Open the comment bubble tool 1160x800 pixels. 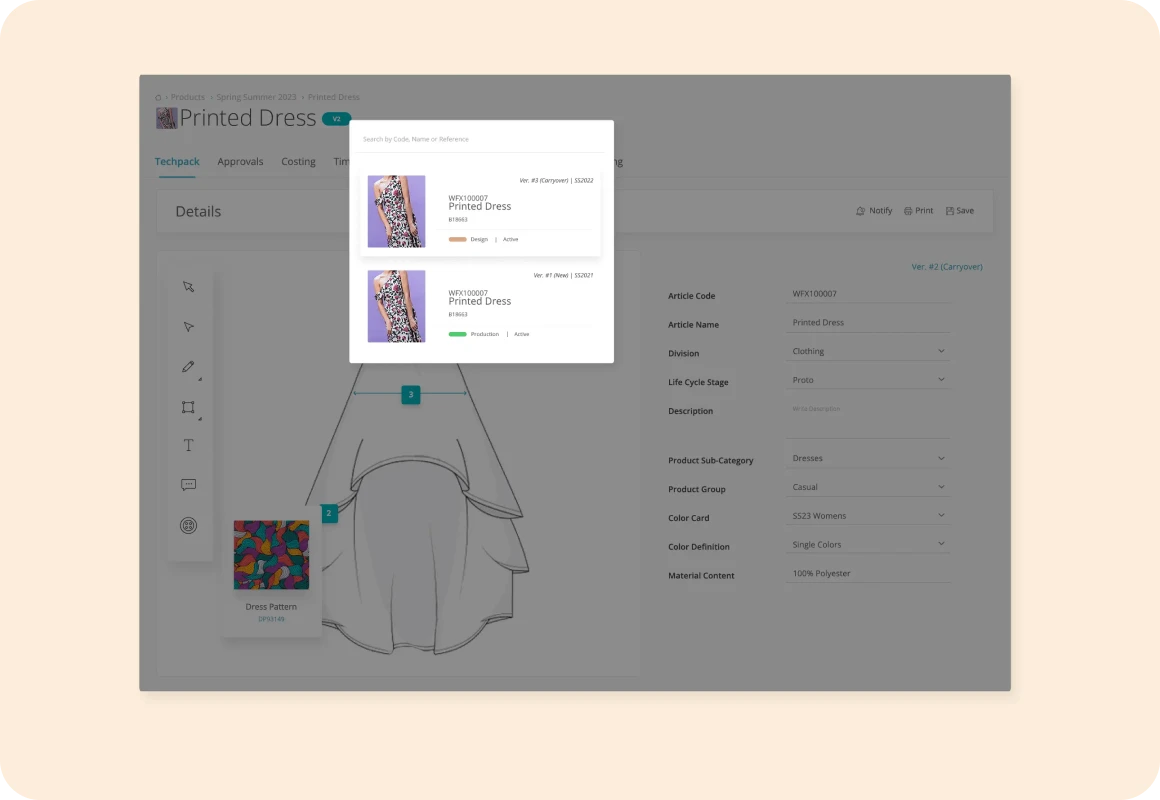pyautogui.click(x=188, y=485)
